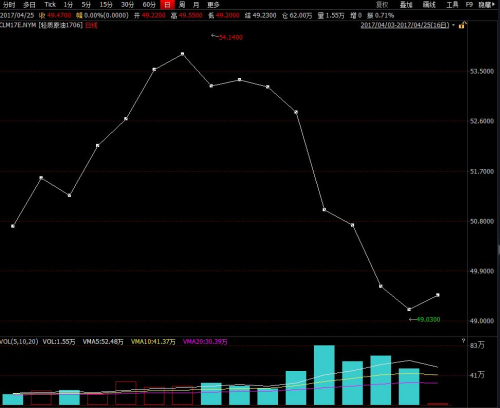Choose the 5分 minute interval
The height and width of the screenshot is (408, 500).
click(86, 5)
